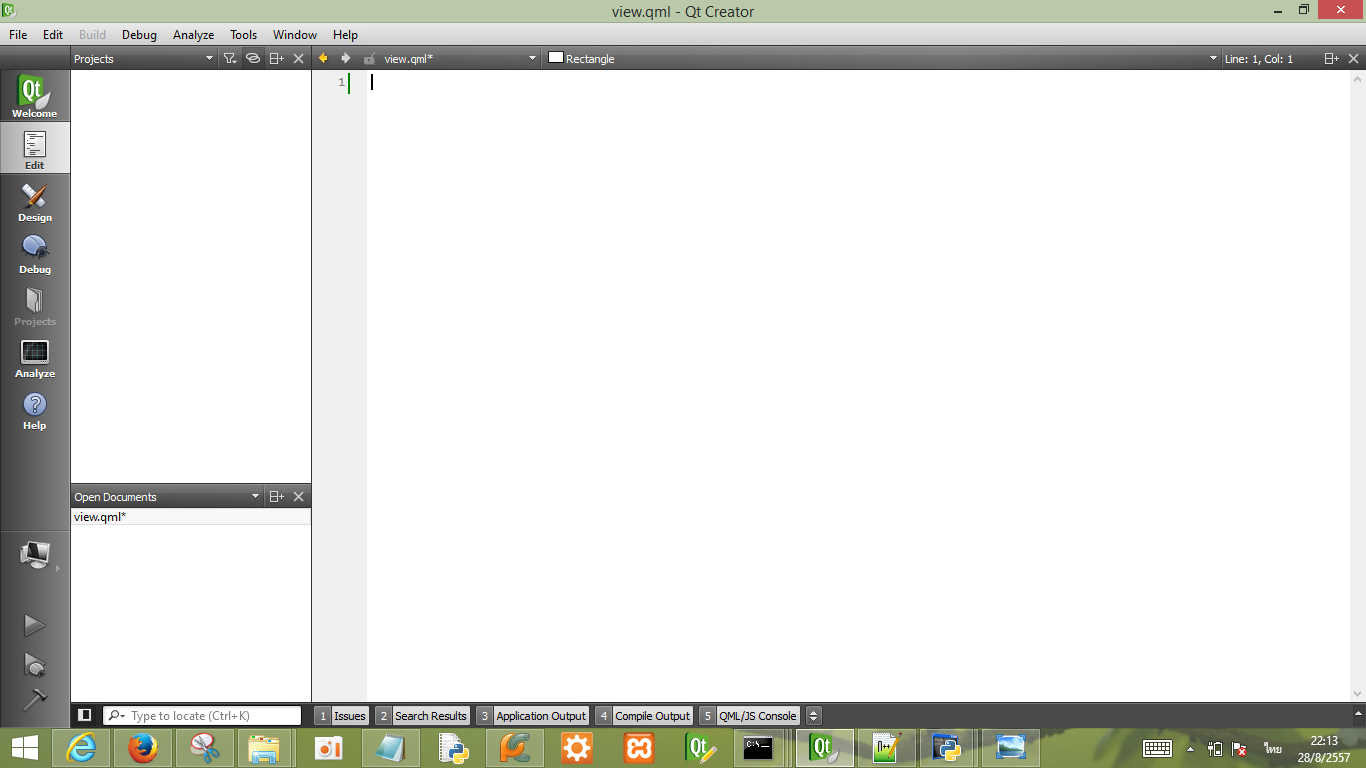Click the filter icon in the Projects panel
This screenshot has width=1366, height=768.
tap(229, 58)
